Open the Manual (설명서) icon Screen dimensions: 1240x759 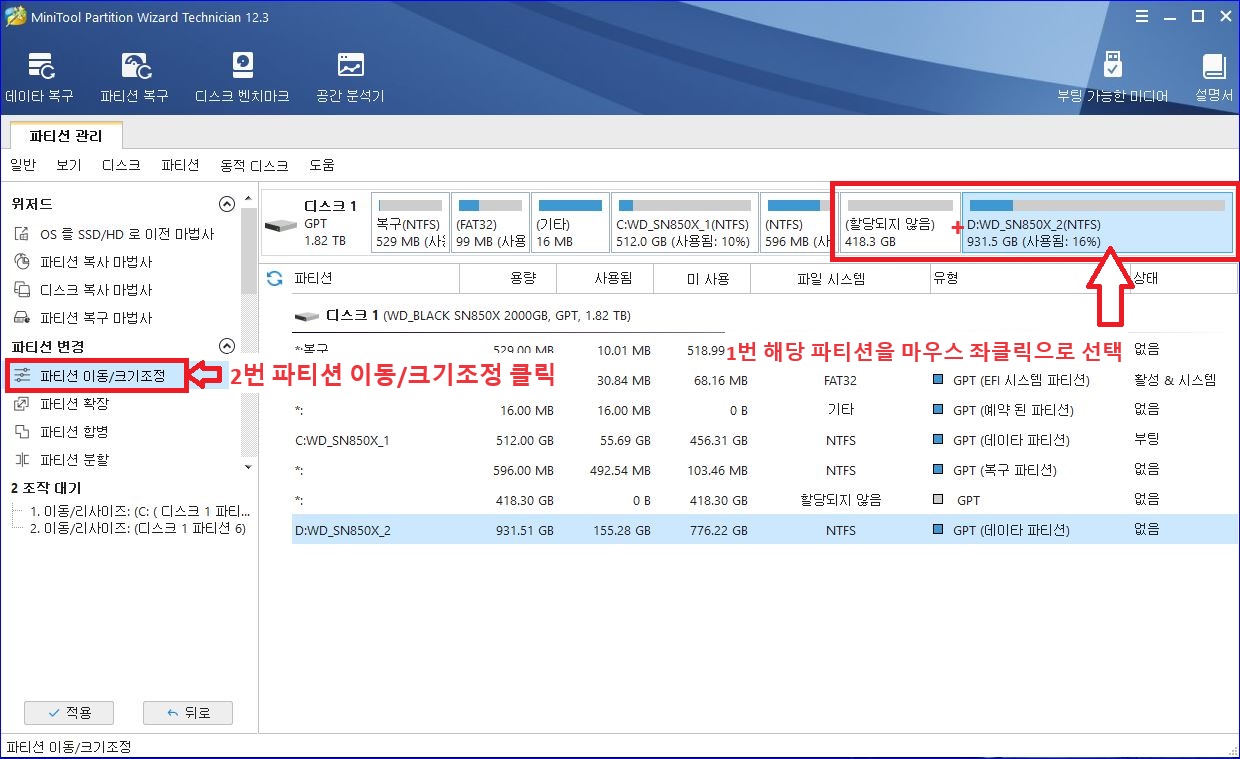[x=1214, y=78]
